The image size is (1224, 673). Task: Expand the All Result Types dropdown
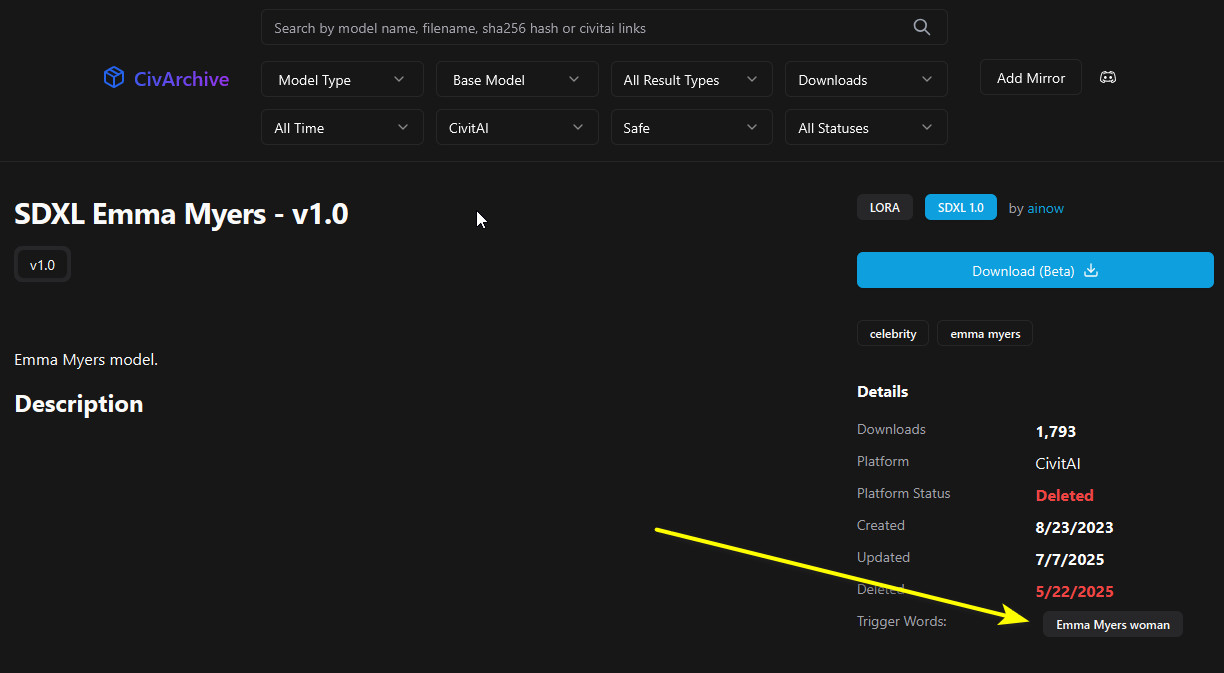[692, 79]
